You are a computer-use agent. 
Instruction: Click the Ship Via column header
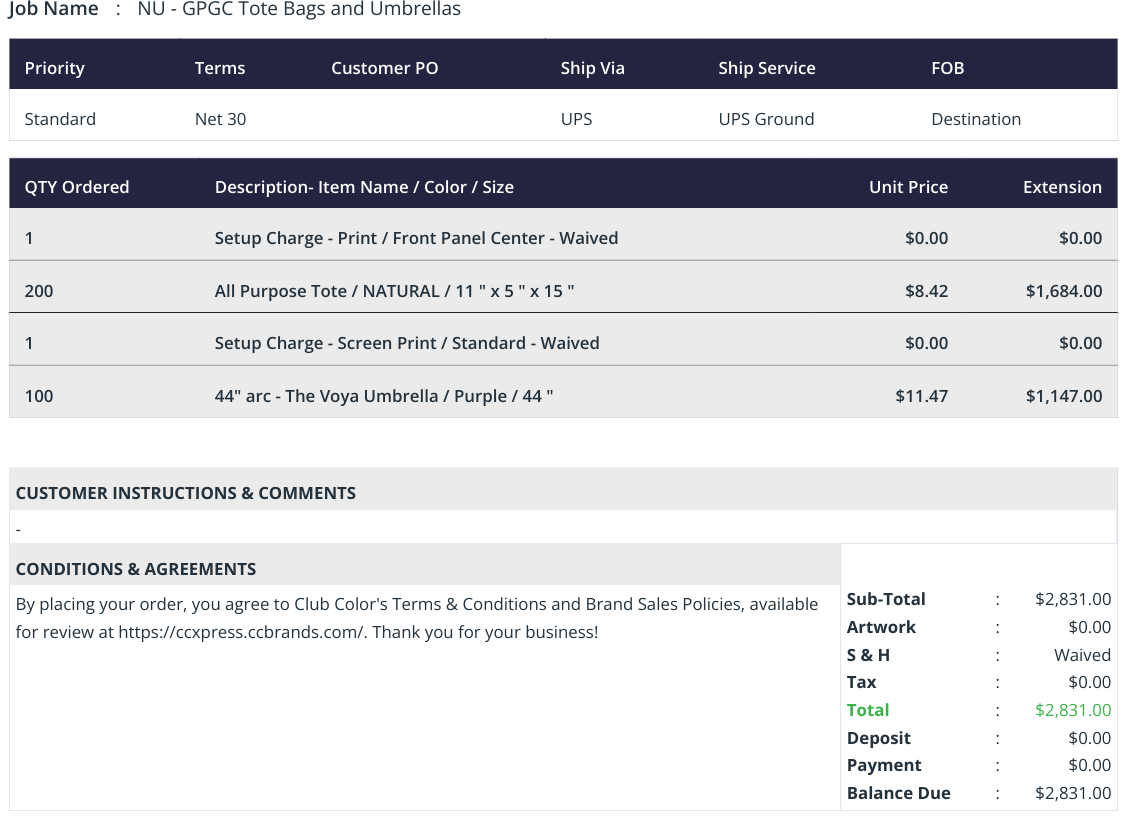point(592,68)
